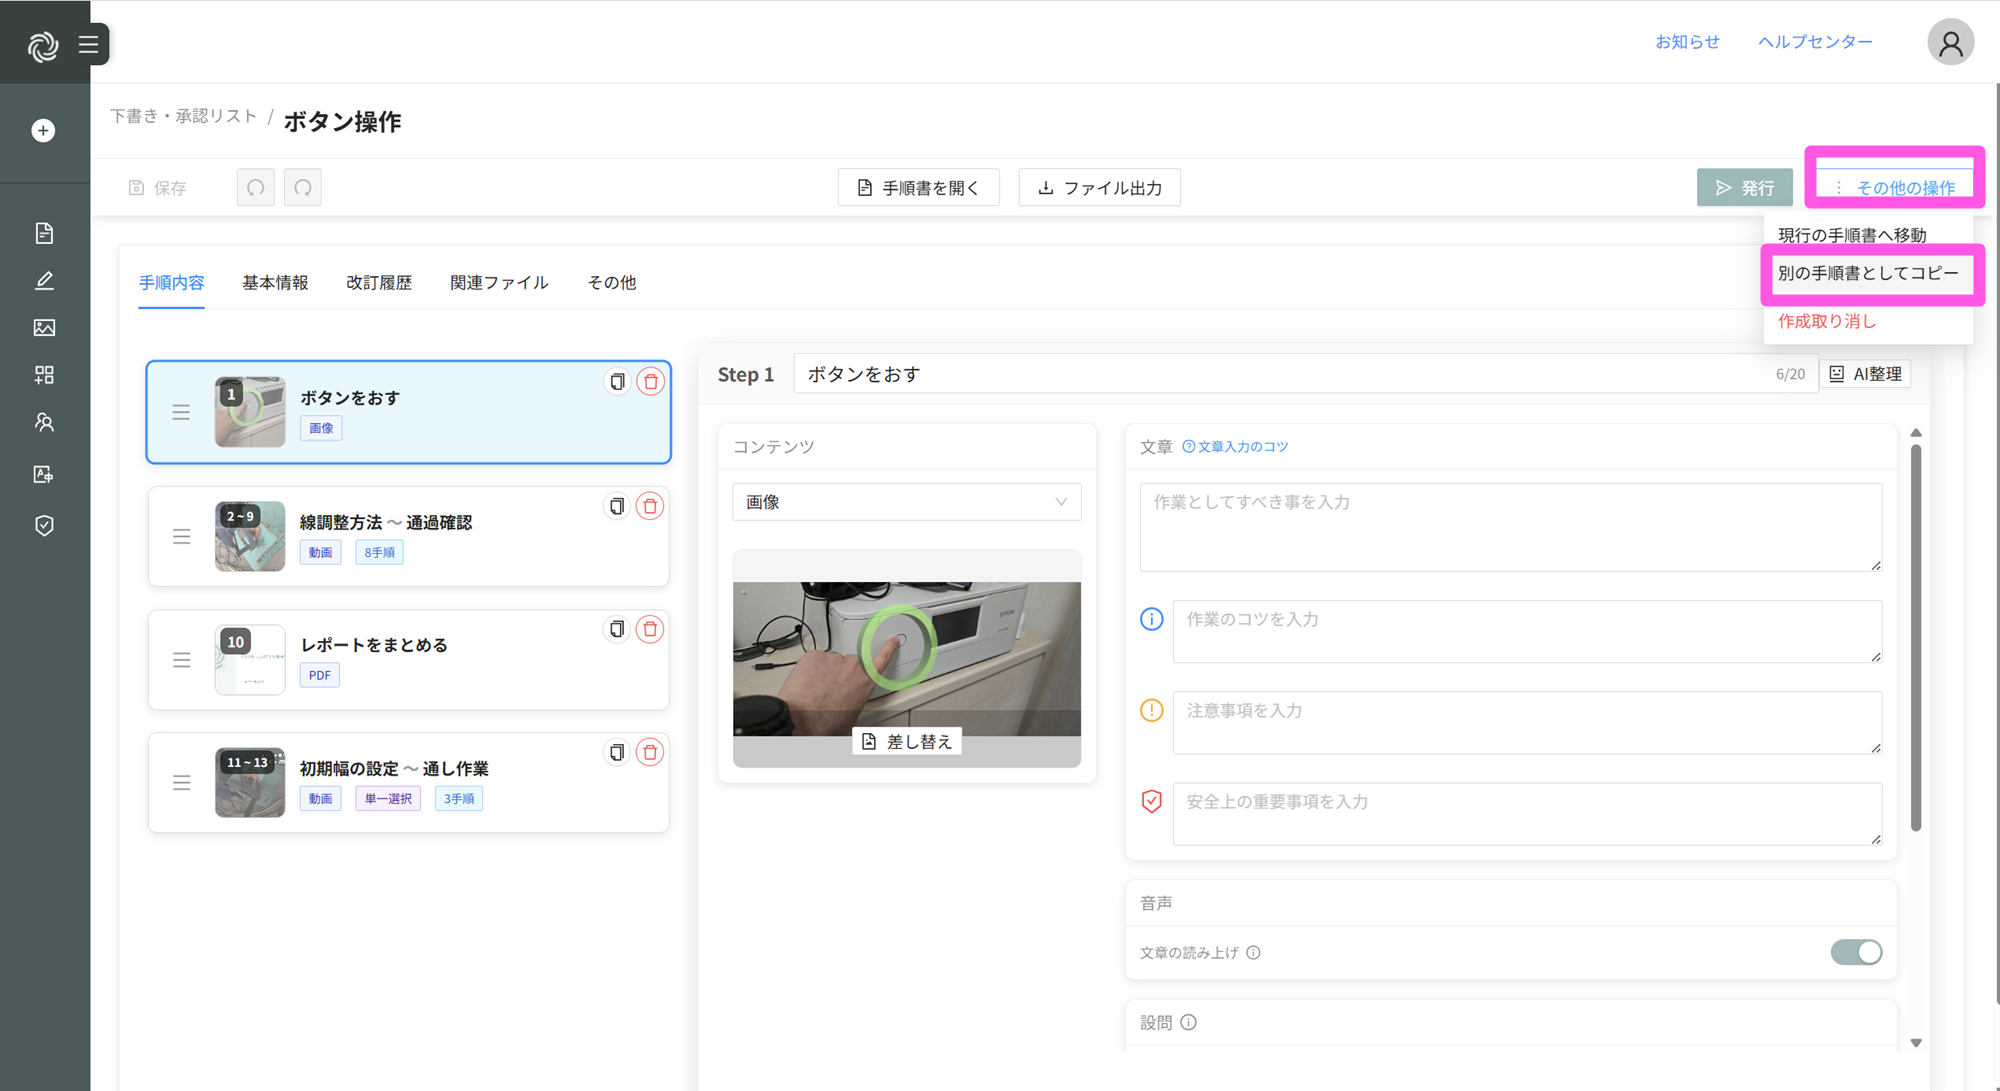Open the hamburger menu icon at top left
The height and width of the screenshot is (1091, 2000).
click(89, 45)
